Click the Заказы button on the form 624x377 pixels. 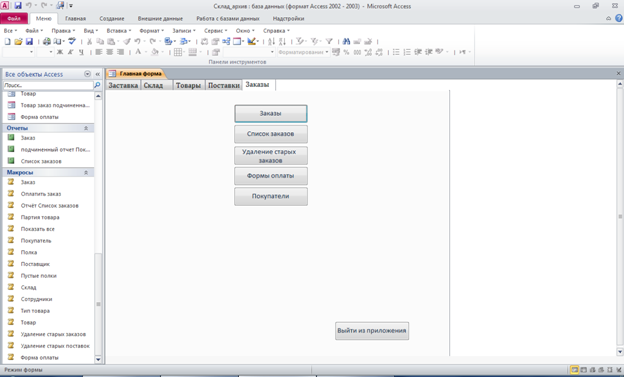point(271,113)
